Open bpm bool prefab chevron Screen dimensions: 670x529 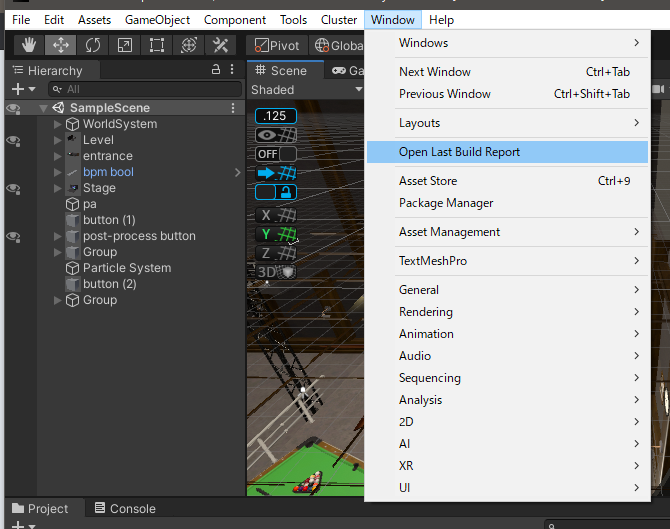tap(238, 172)
